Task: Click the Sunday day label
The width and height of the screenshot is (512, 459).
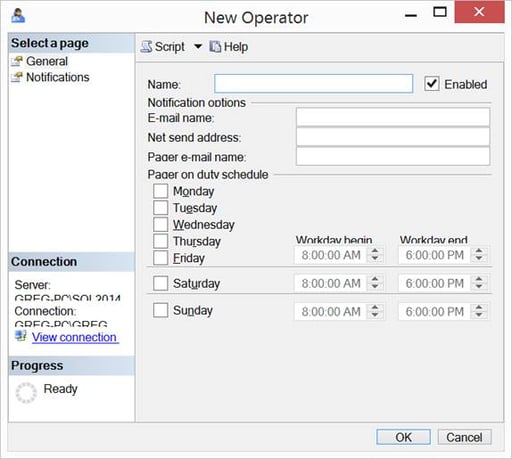Action: click(x=193, y=310)
